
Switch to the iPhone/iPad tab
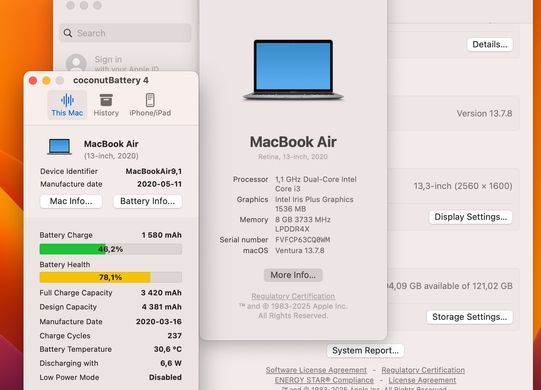click(x=150, y=105)
